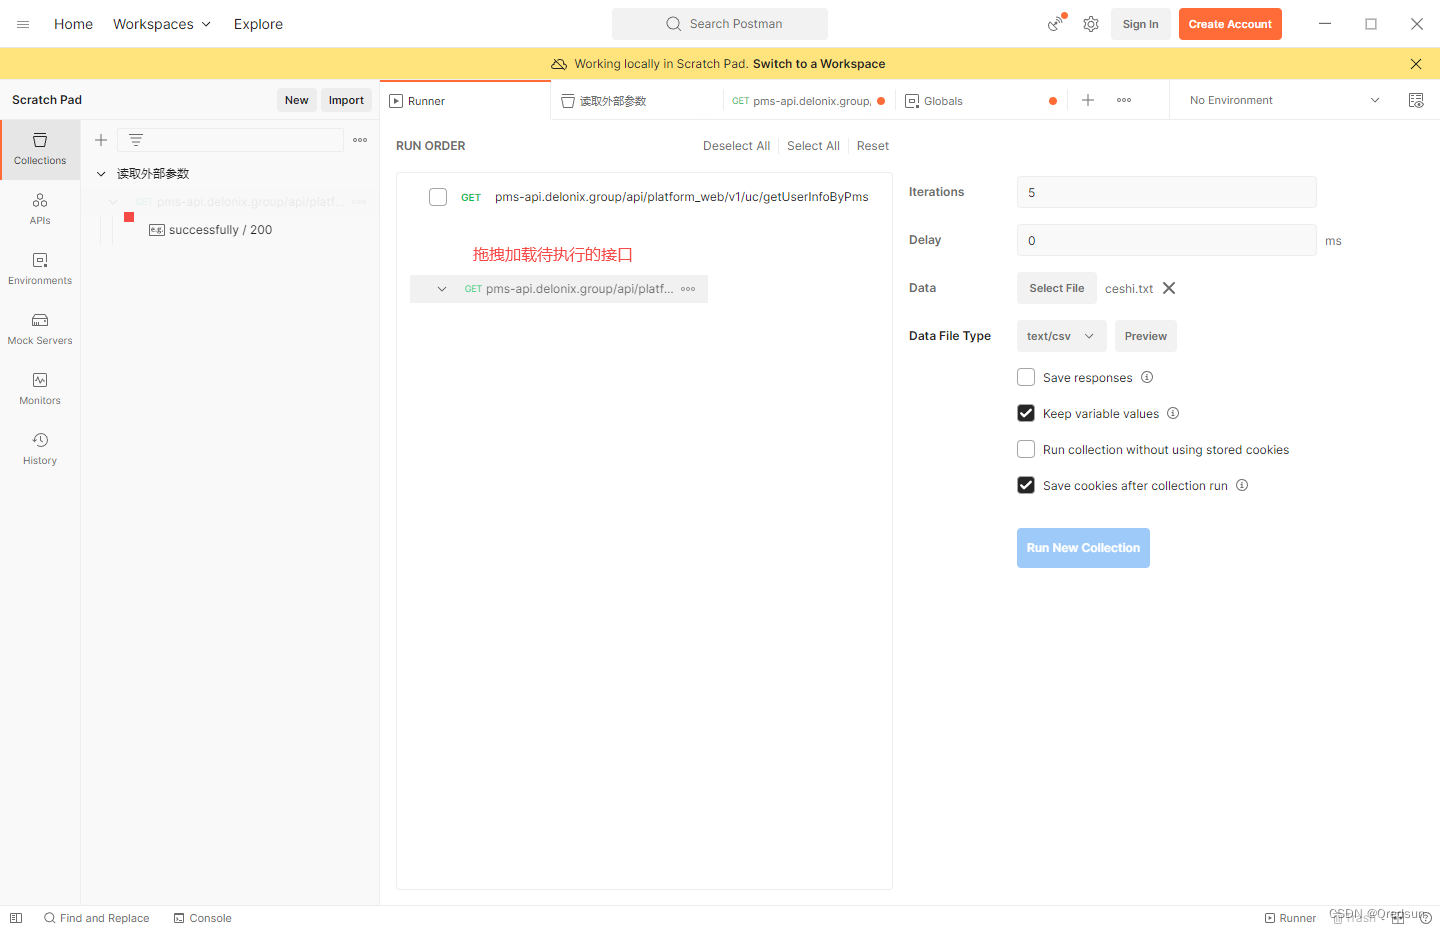1440x930 pixels.
Task: Uncheck Keep variable values
Action: pyautogui.click(x=1026, y=413)
